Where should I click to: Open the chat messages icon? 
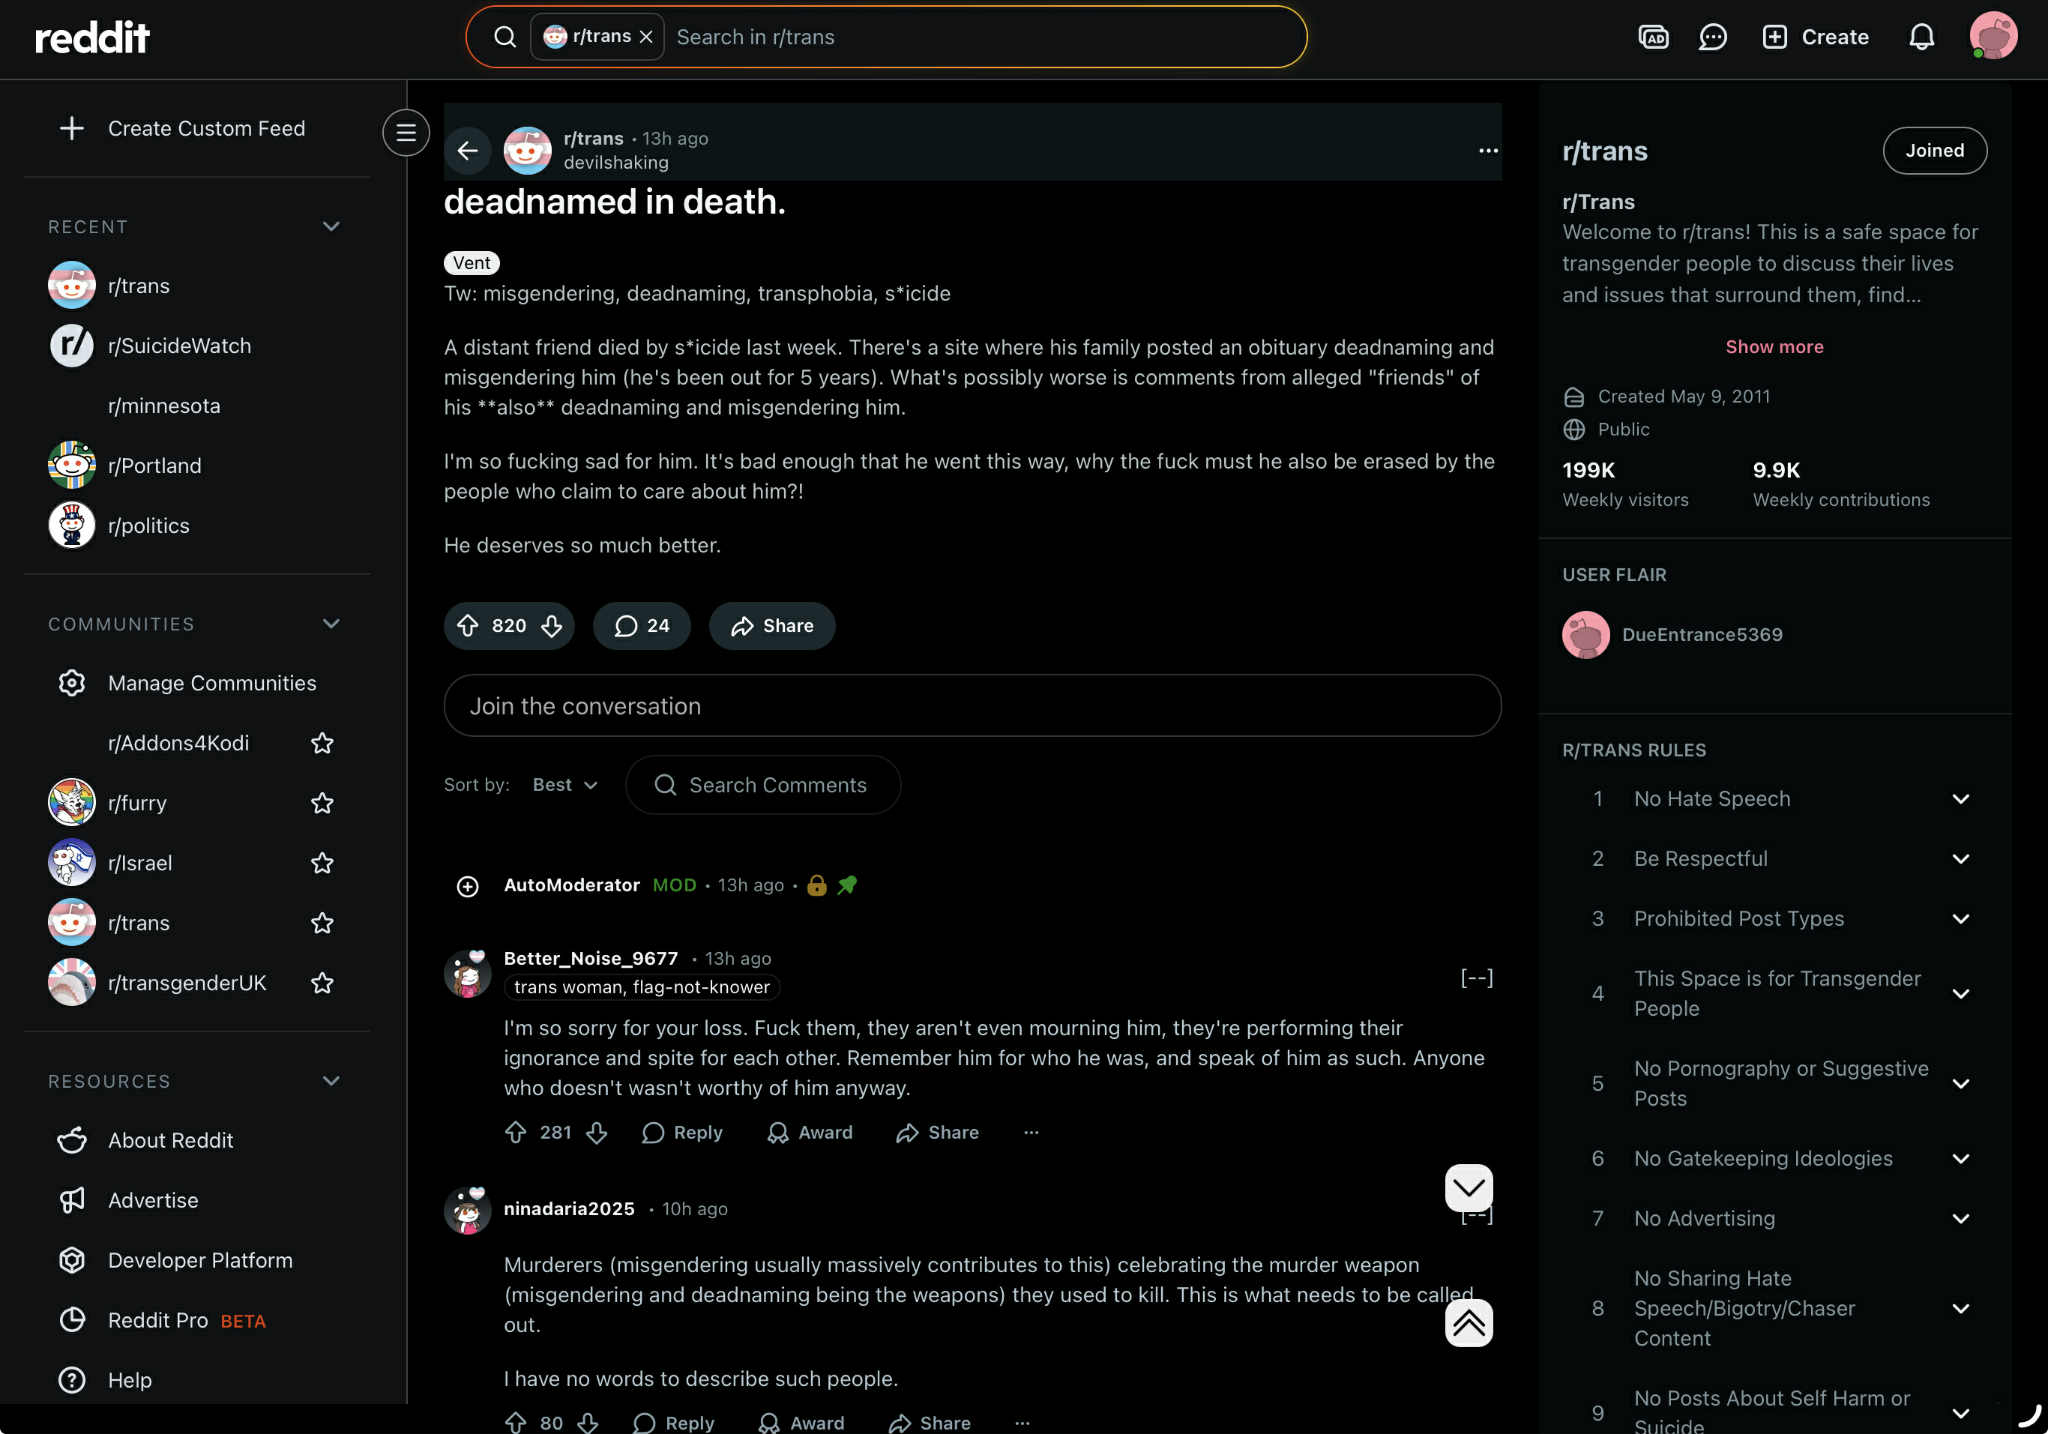point(1713,37)
